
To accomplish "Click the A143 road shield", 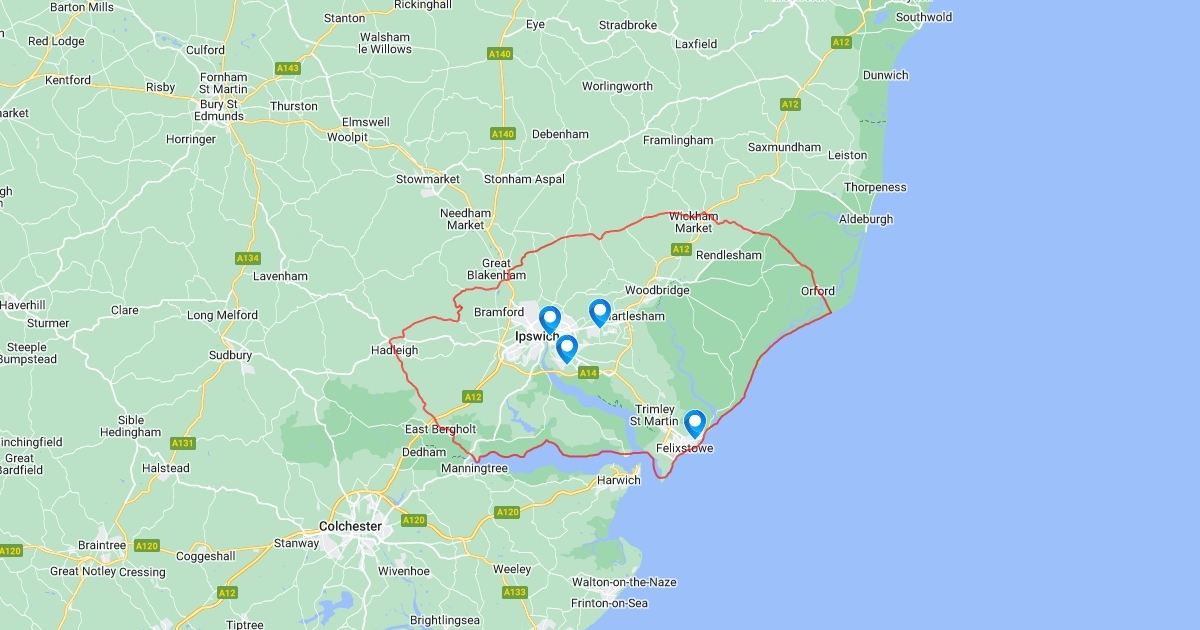I will point(288,68).
